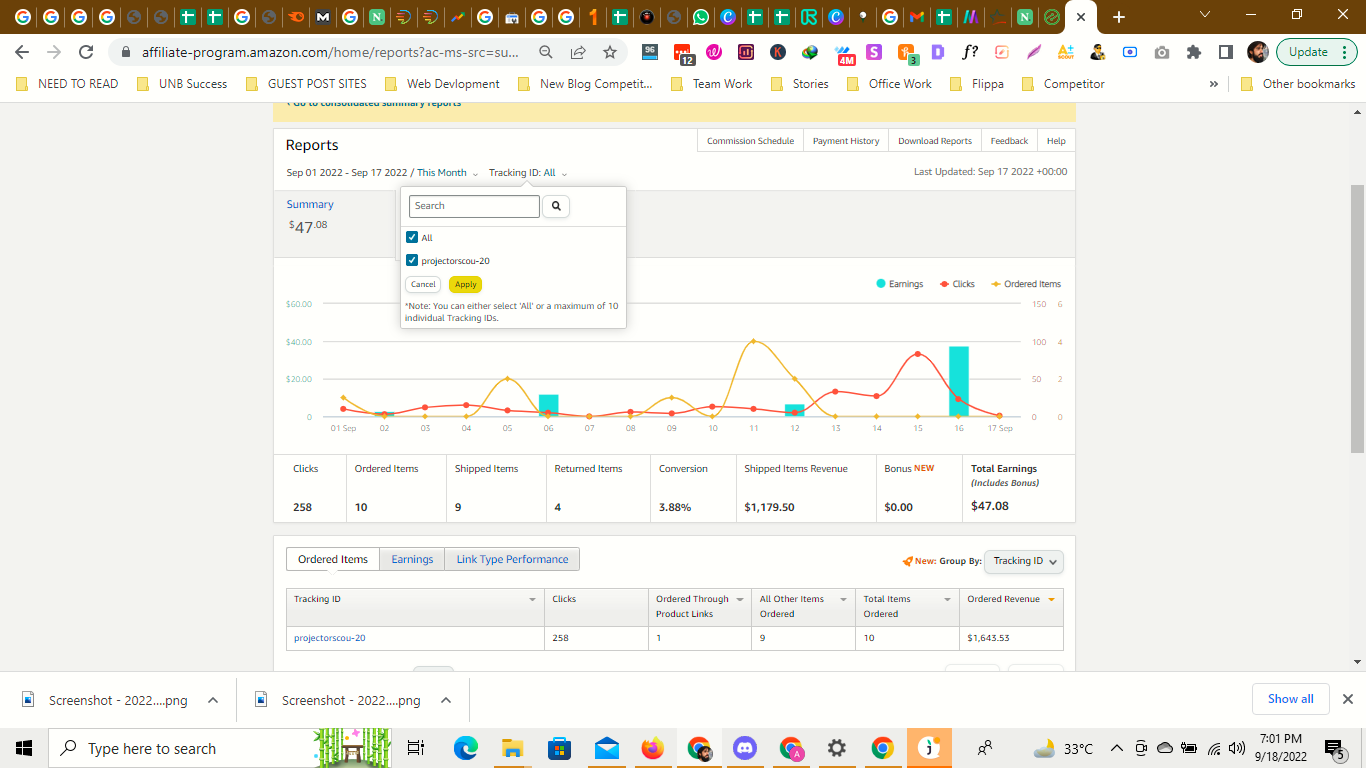The image size is (1366, 768).
Task: Open Task View from the taskbar
Action: point(416,748)
